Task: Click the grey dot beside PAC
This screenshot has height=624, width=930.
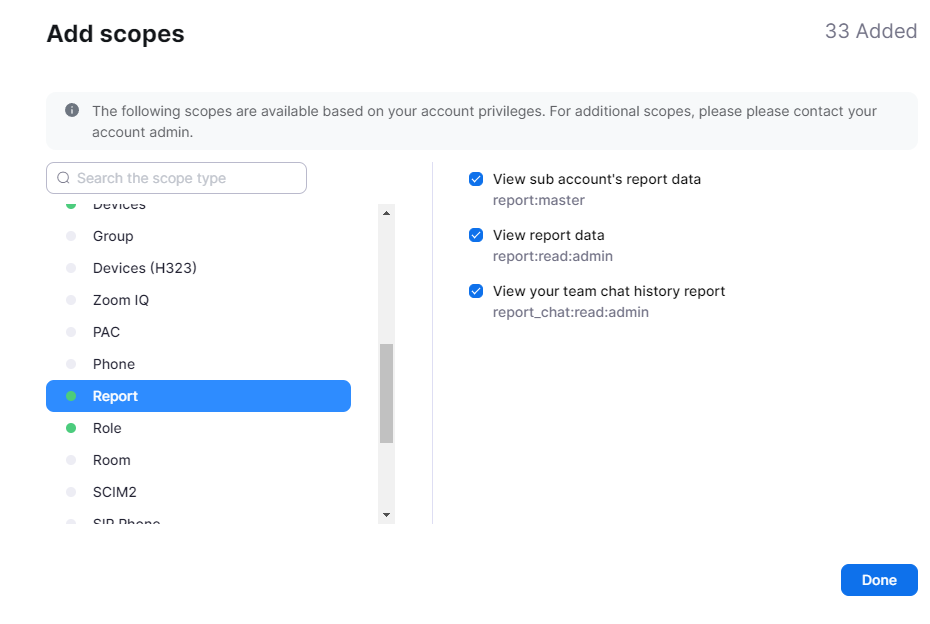Action: point(71,332)
